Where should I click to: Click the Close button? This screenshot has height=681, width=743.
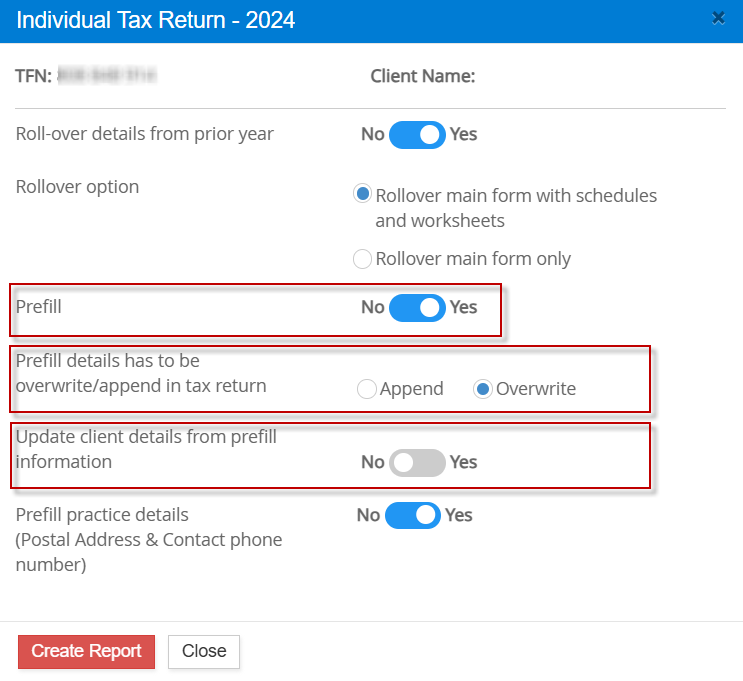tap(204, 652)
